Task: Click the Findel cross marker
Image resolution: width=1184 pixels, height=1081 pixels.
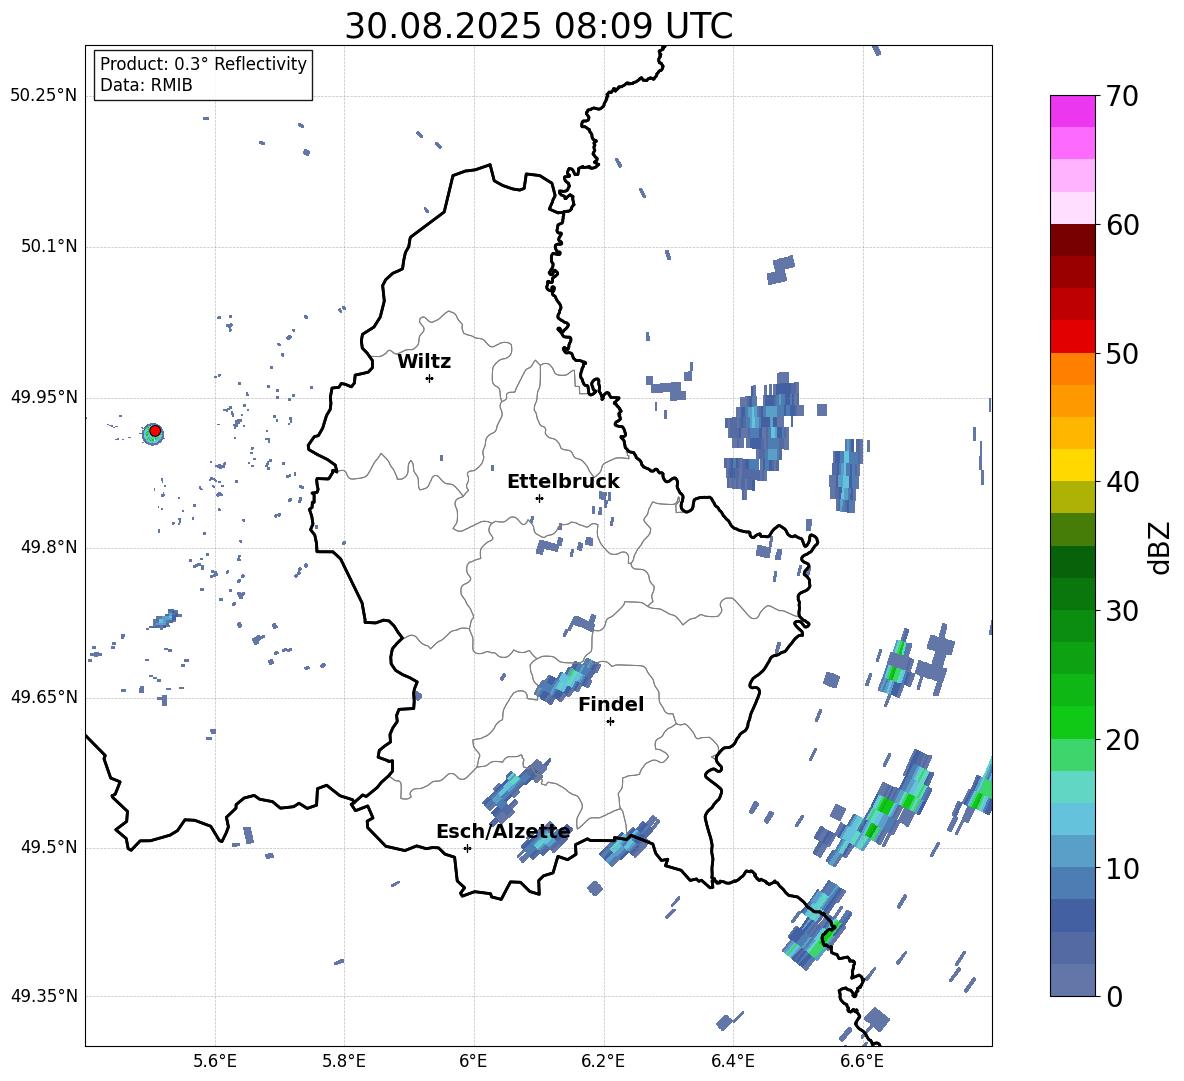Action: click(x=610, y=722)
